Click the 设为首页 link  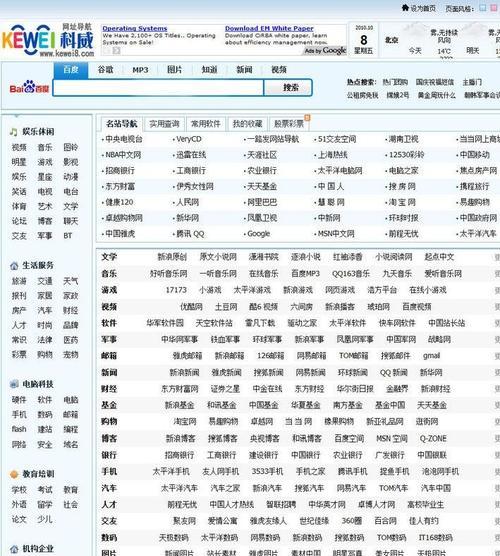(423, 8)
